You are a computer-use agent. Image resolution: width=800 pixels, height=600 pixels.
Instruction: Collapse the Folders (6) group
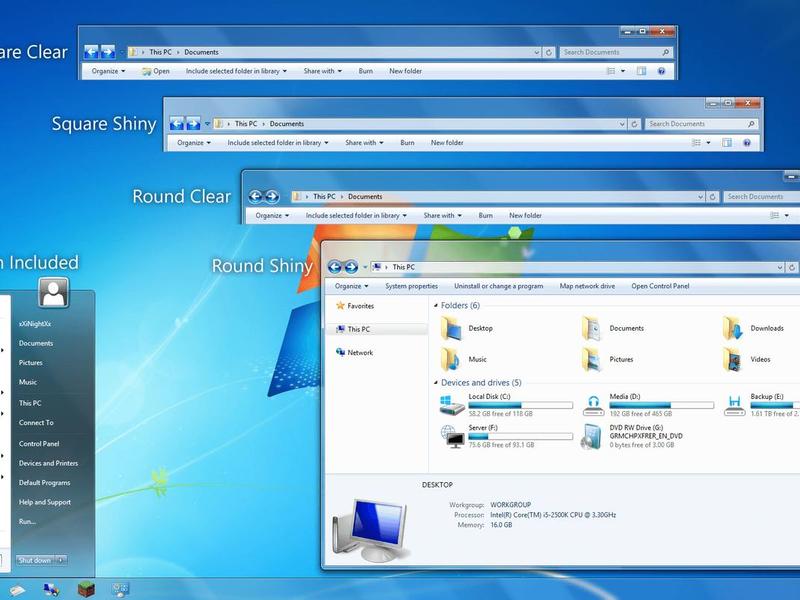436,306
